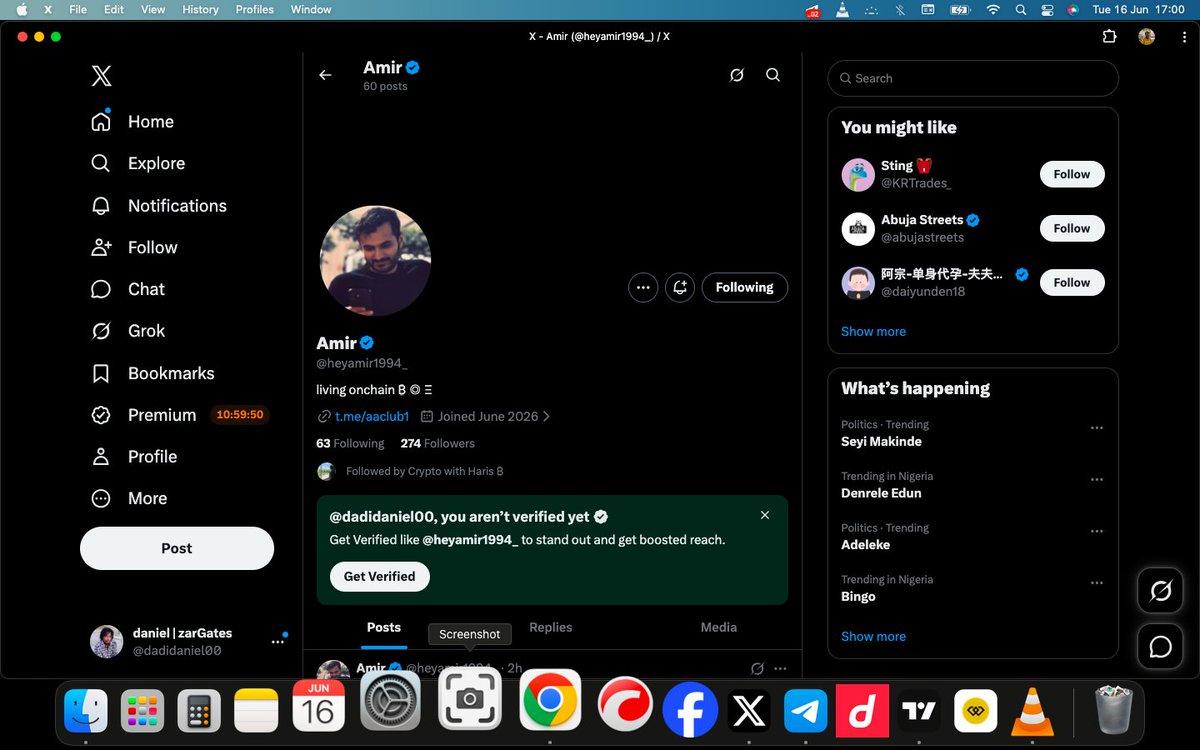Click the Following button on Amir's profile
This screenshot has width=1200, height=750.
pyautogui.click(x=745, y=287)
